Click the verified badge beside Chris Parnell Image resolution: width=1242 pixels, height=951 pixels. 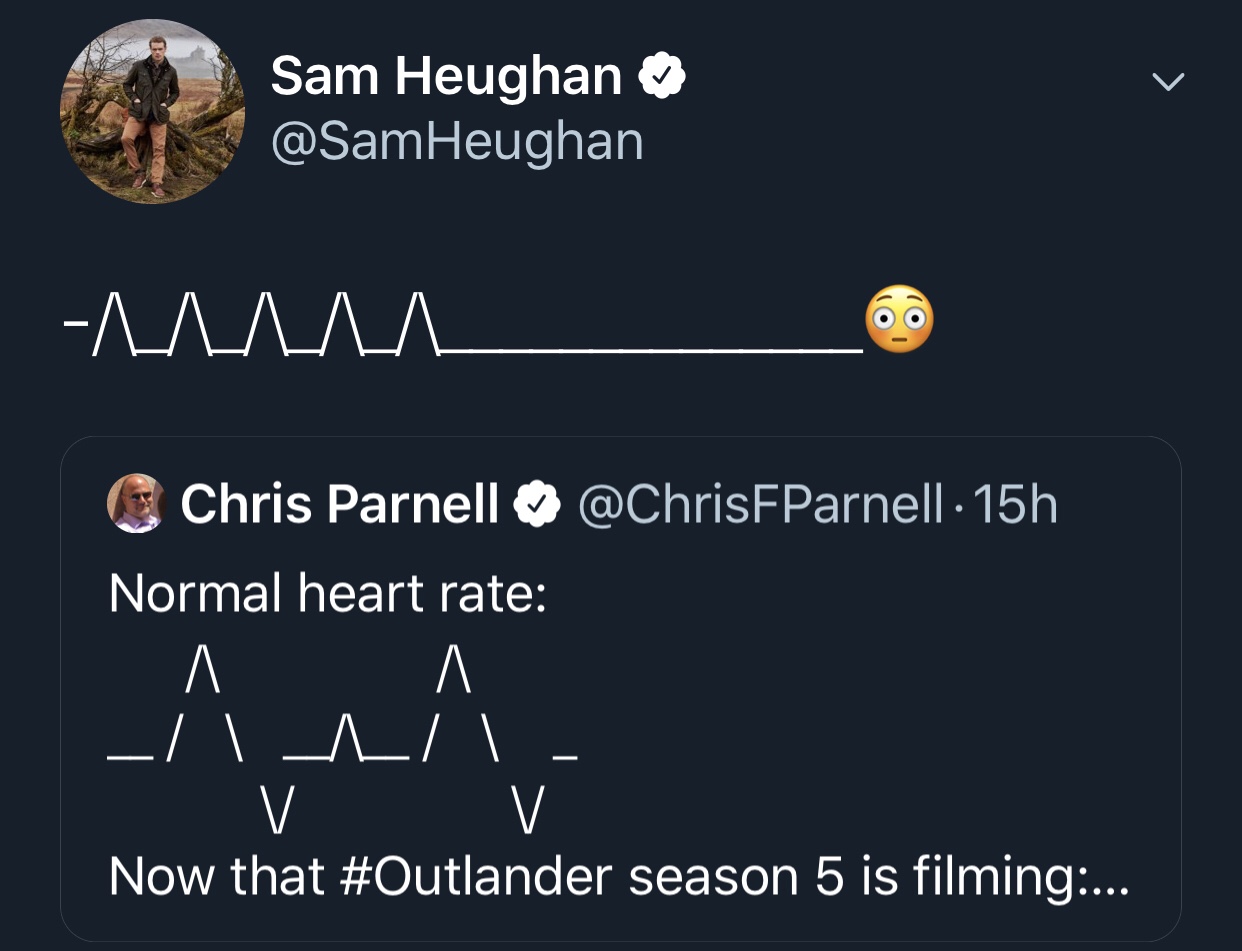point(537,505)
